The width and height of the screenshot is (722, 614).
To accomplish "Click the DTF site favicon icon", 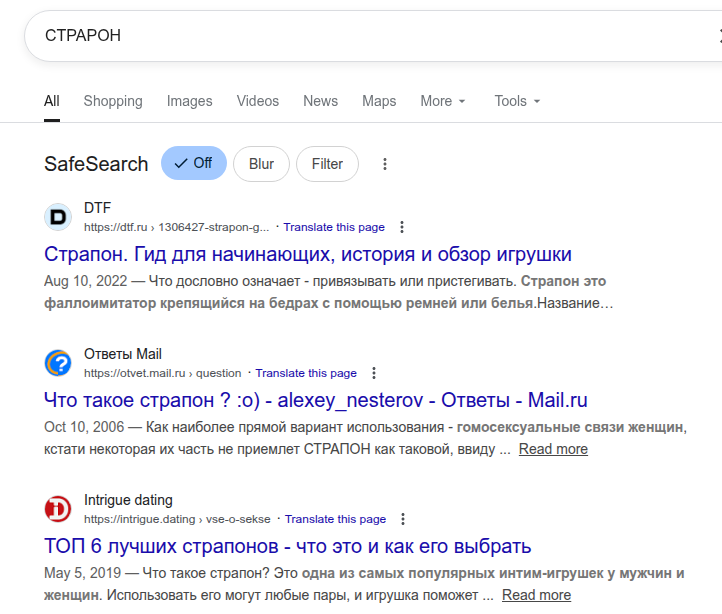I will [x=58, y=217].
